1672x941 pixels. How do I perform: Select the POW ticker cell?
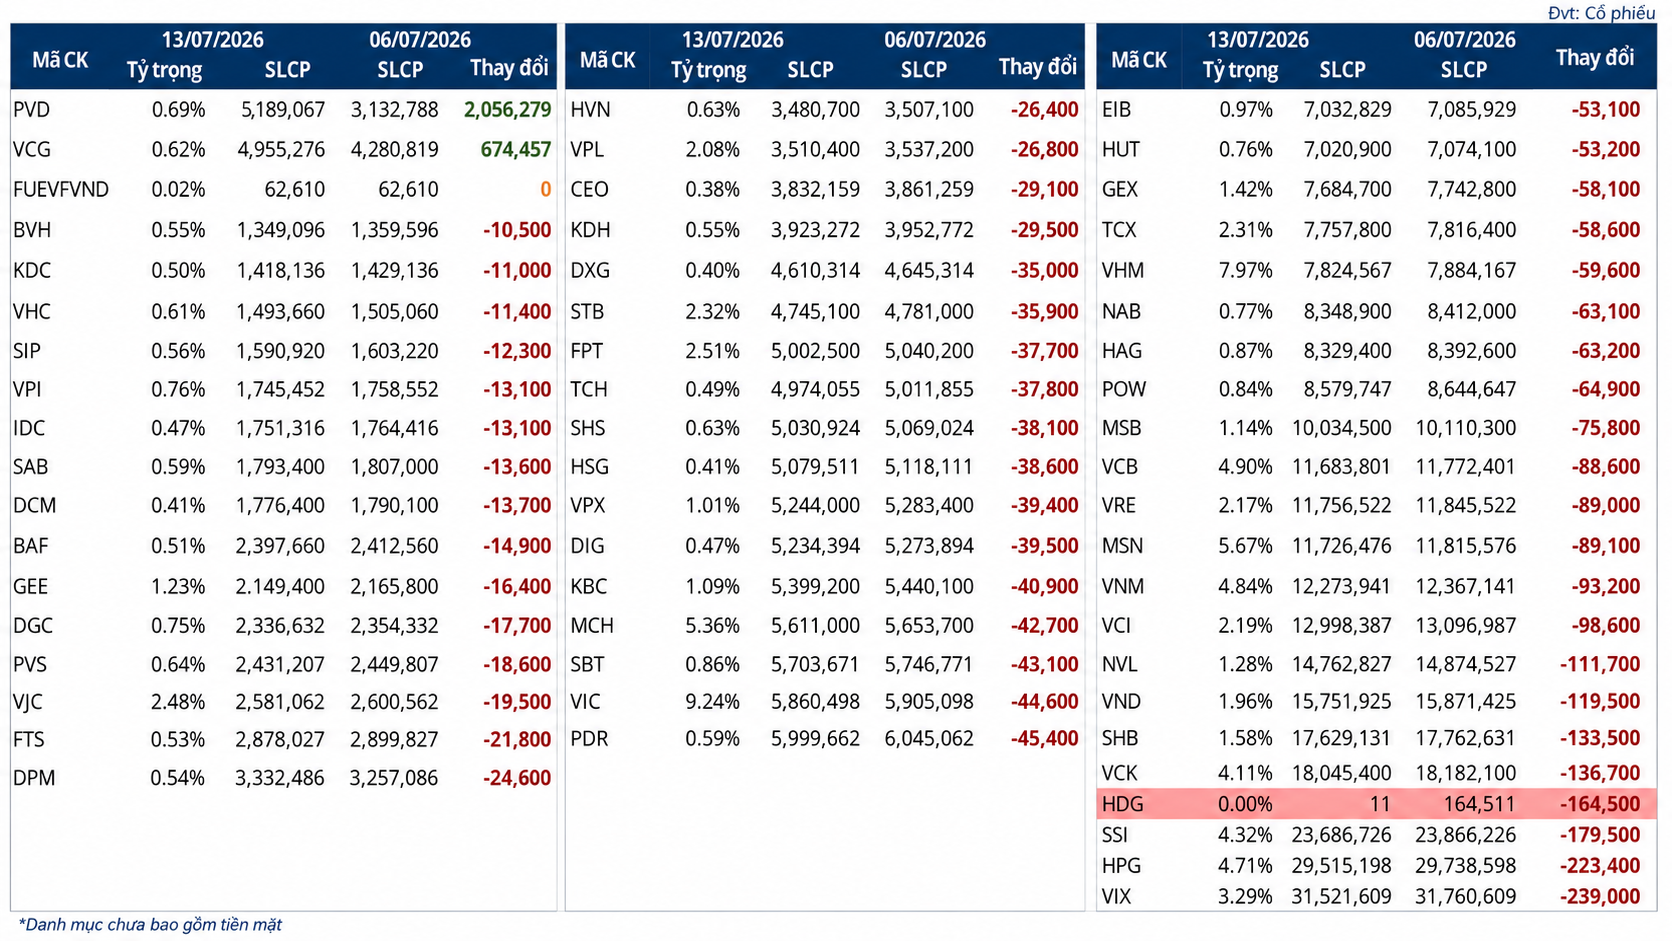[x=1124, y=390]
